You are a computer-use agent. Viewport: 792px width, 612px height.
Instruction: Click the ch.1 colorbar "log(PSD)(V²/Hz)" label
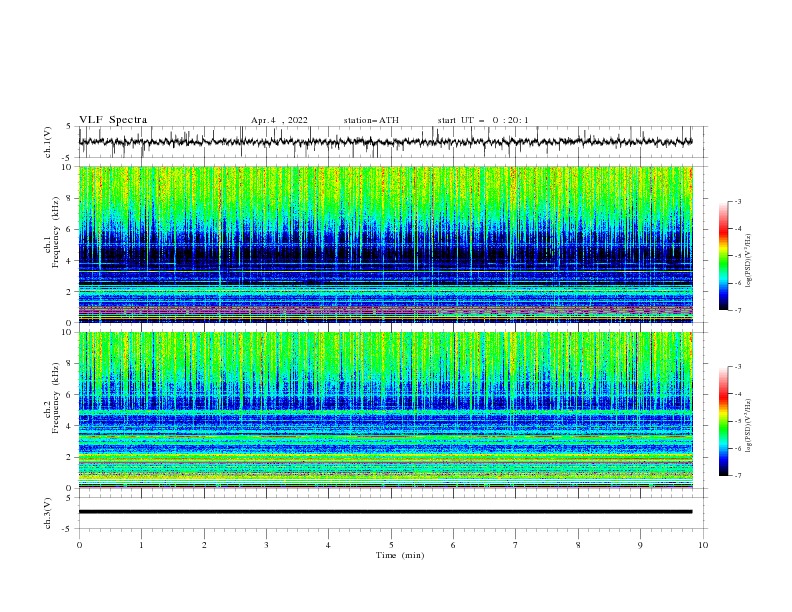tap(749, 261)
